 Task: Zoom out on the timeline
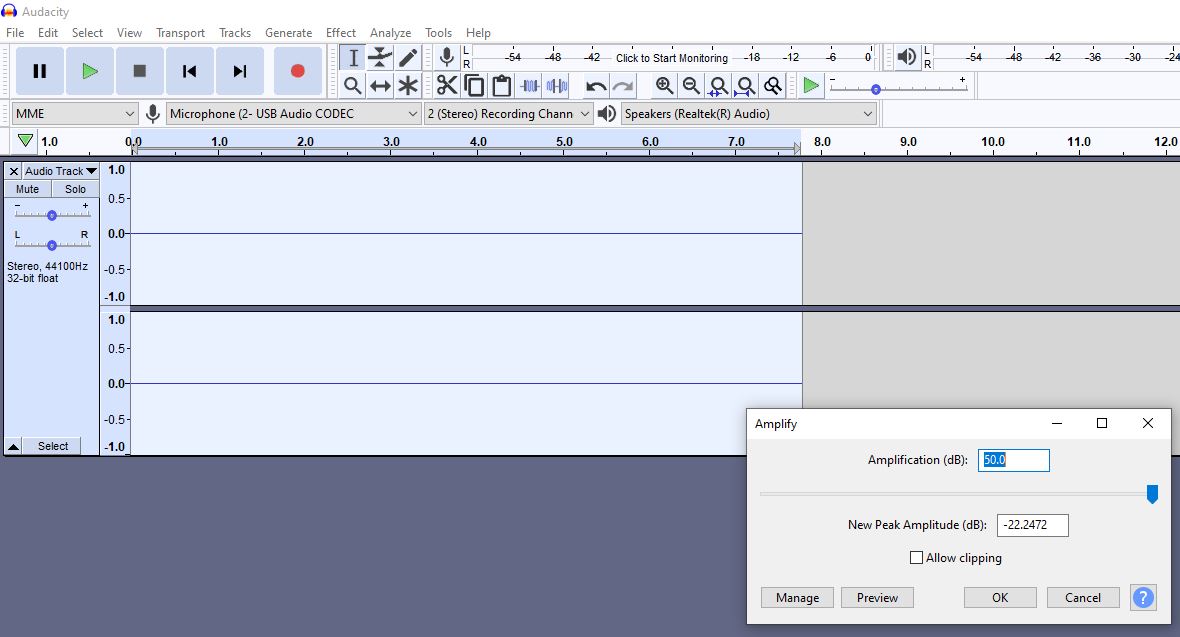[691, 86]
